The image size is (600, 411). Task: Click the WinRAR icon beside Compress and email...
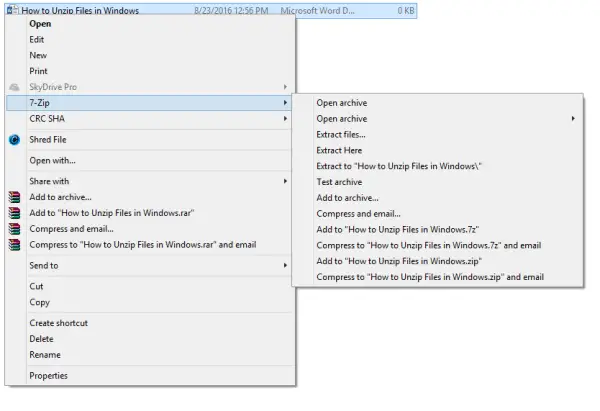tap(14, 229)
